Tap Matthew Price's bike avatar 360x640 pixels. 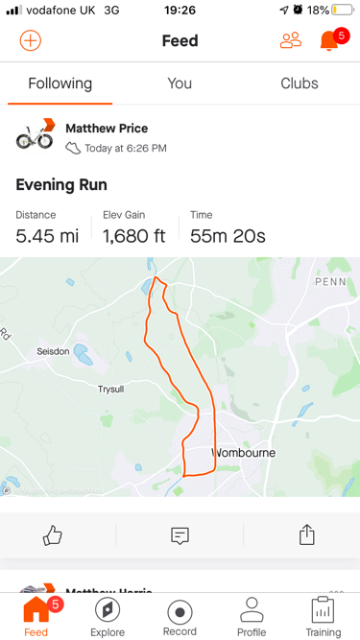35,134
